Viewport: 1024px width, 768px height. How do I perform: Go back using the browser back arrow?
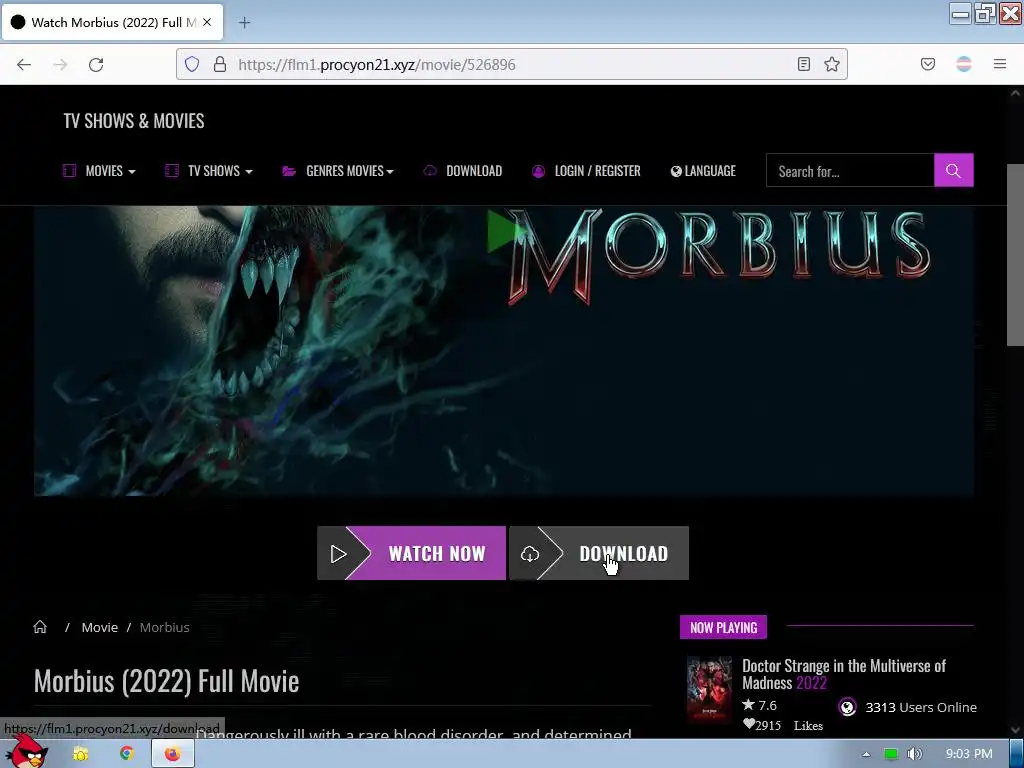[x=24, y=64]
